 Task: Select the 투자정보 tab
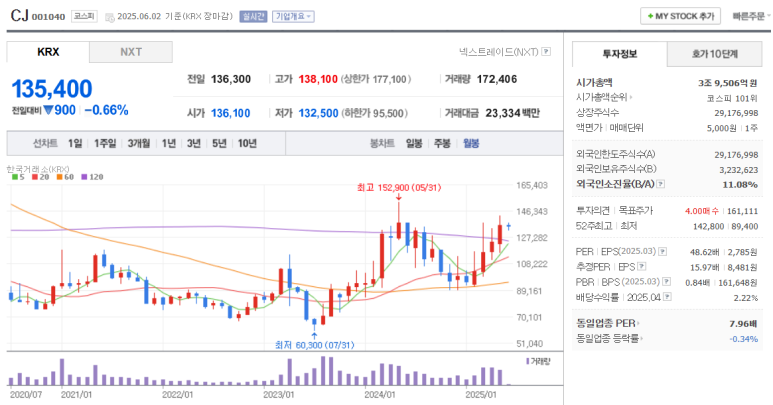tap(620, 54)
